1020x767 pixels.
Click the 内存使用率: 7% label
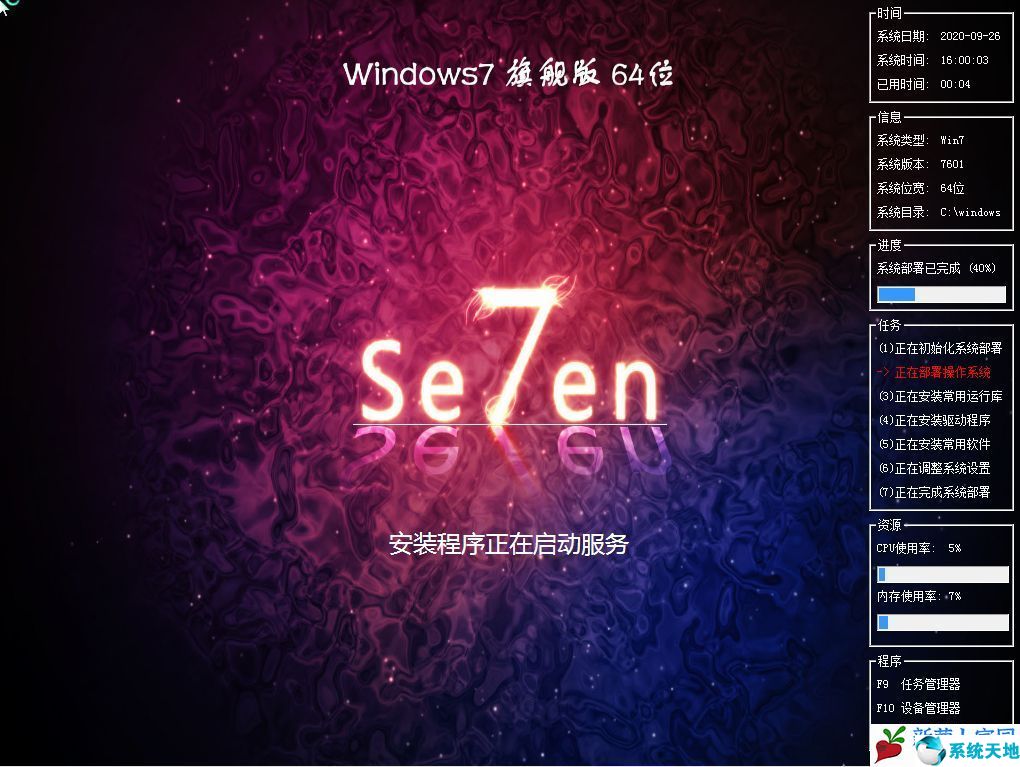[x=919, y=597]
